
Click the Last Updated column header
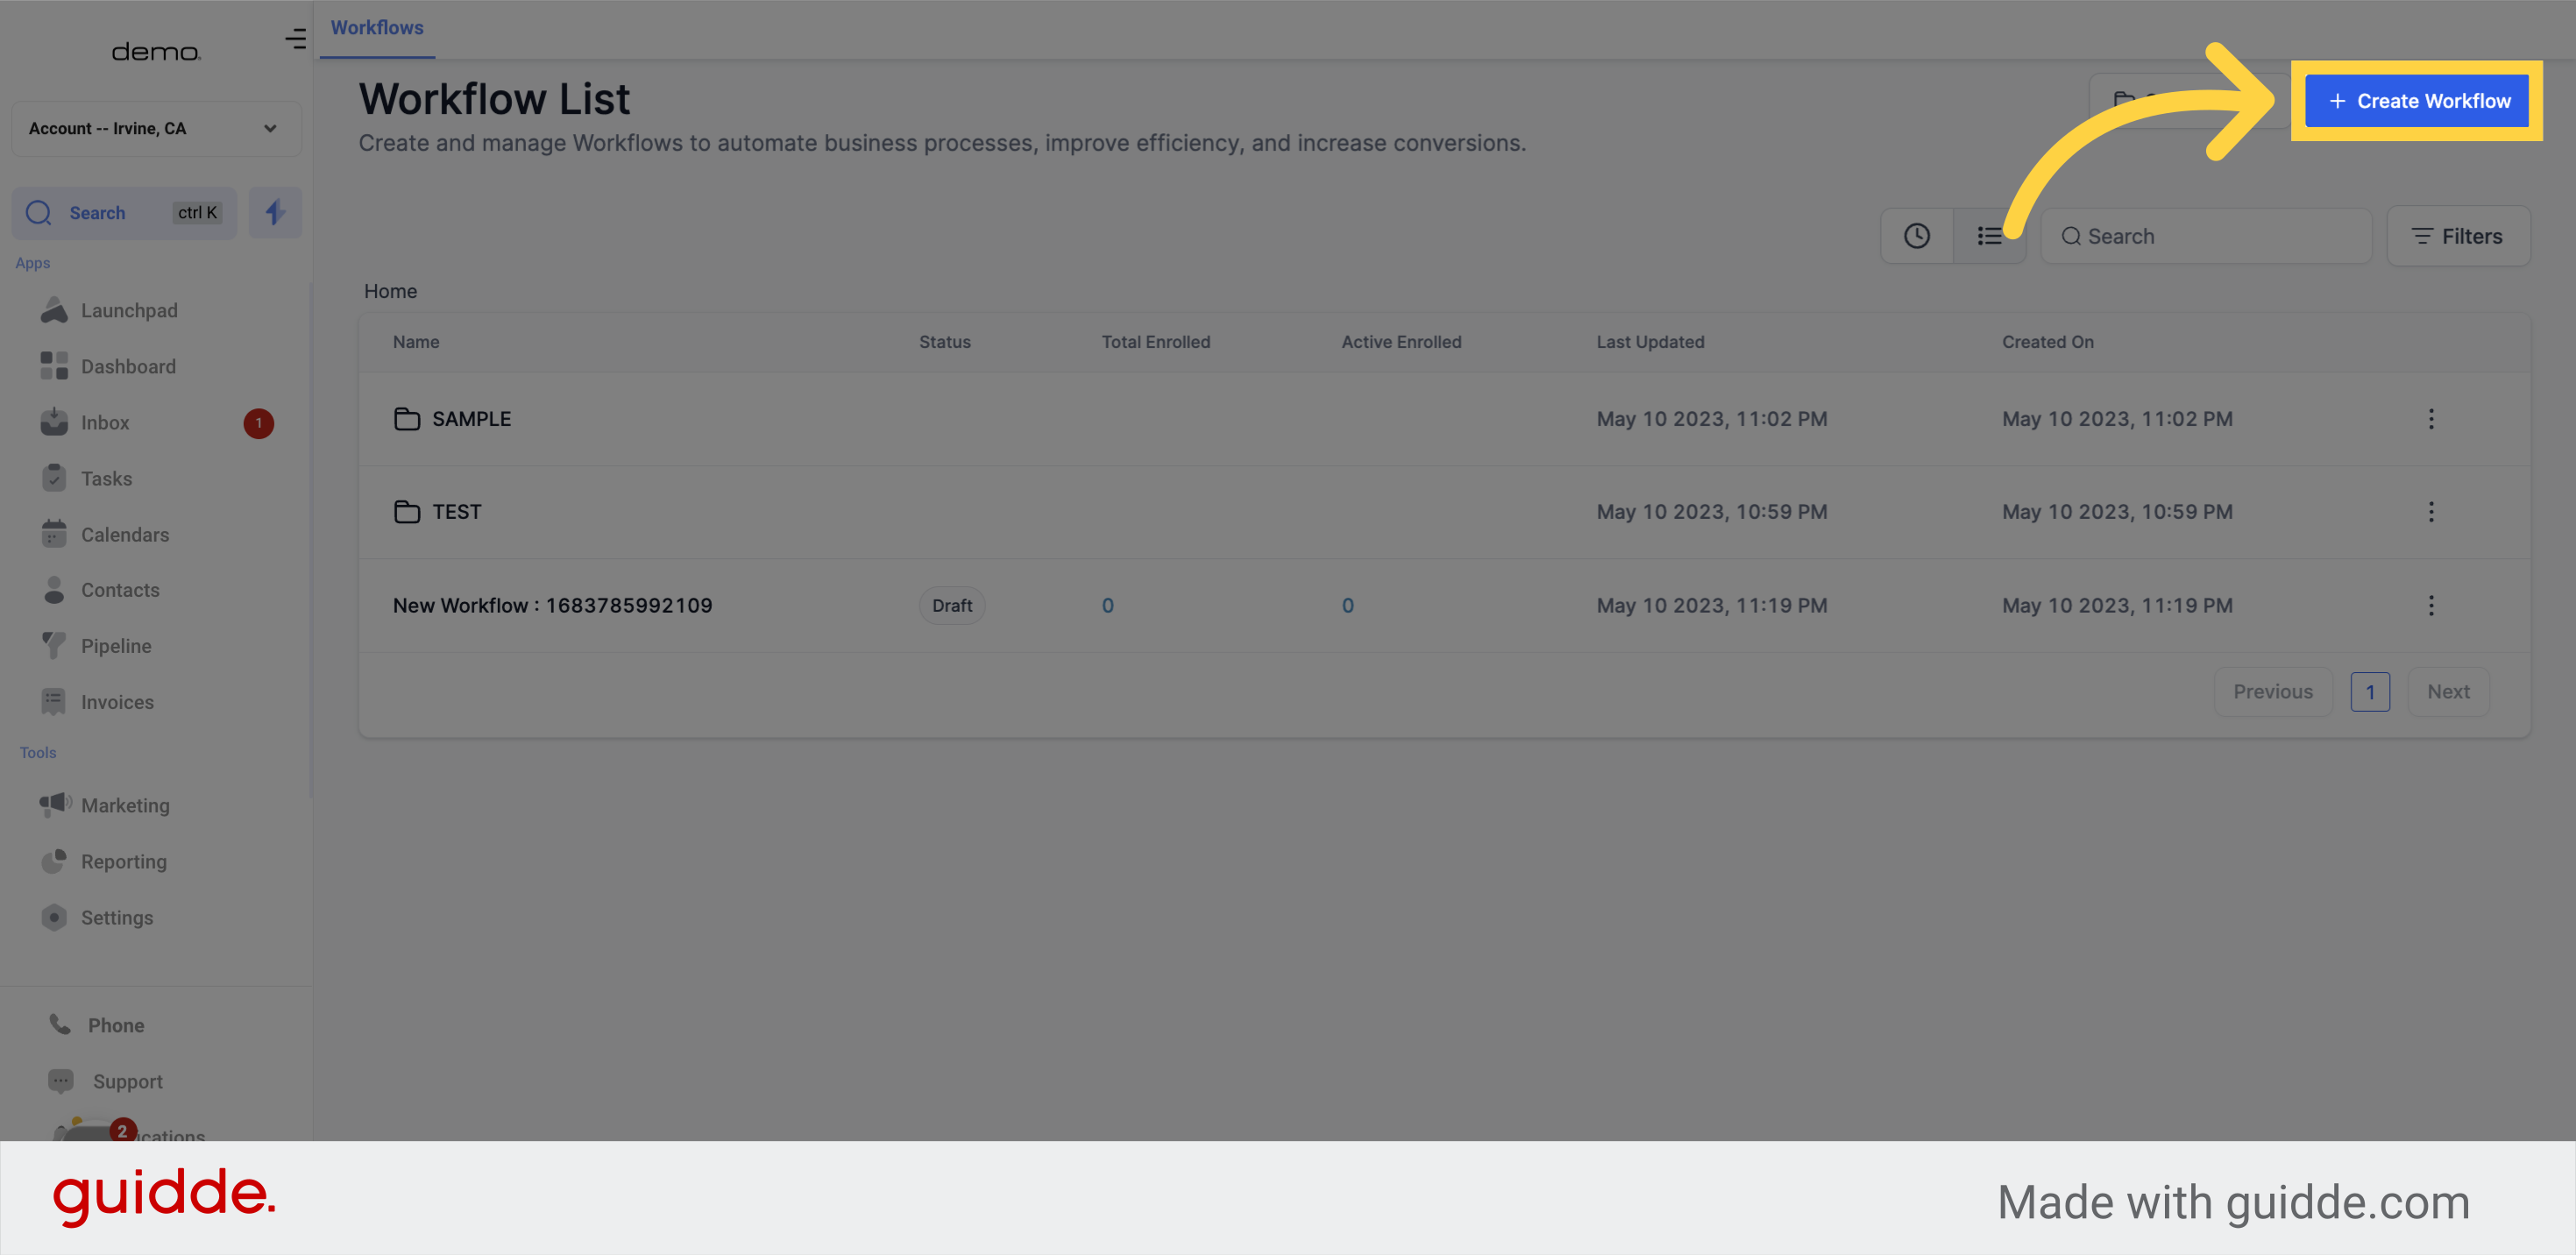coord(1650,342)
